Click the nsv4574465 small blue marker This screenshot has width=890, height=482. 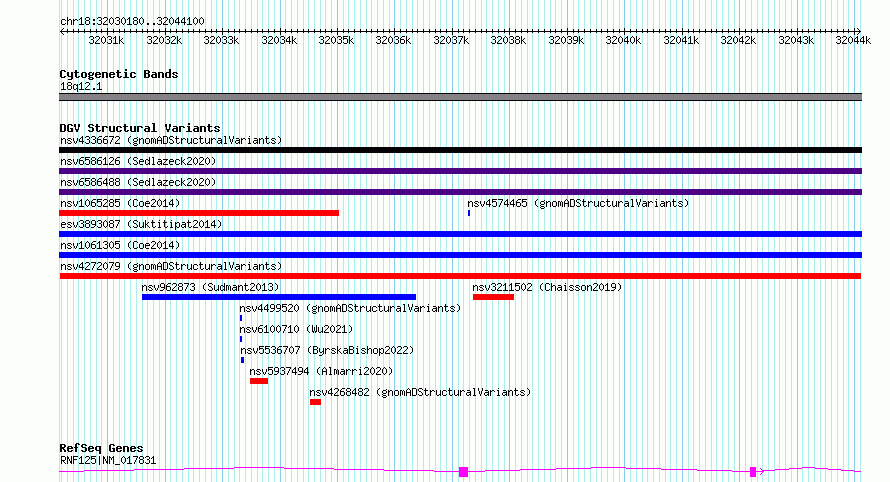click(469, 213)
